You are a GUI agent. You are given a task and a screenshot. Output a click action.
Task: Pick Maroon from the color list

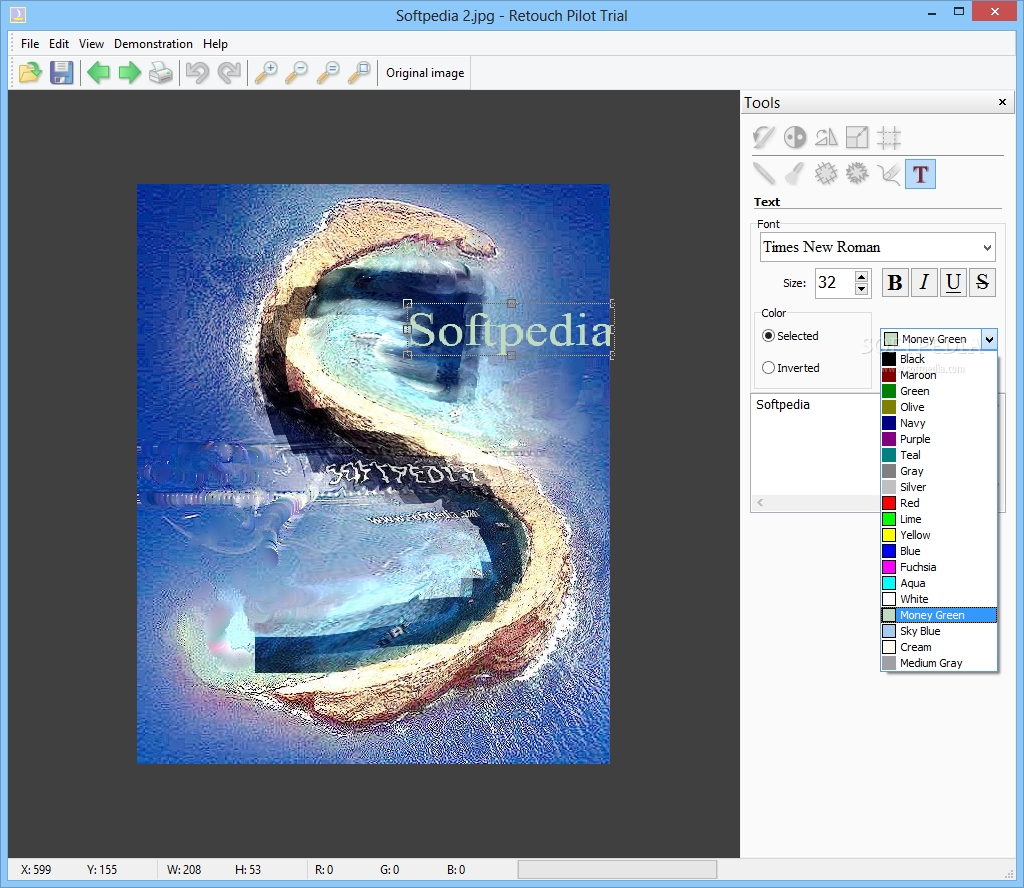(x=939, y=375)
